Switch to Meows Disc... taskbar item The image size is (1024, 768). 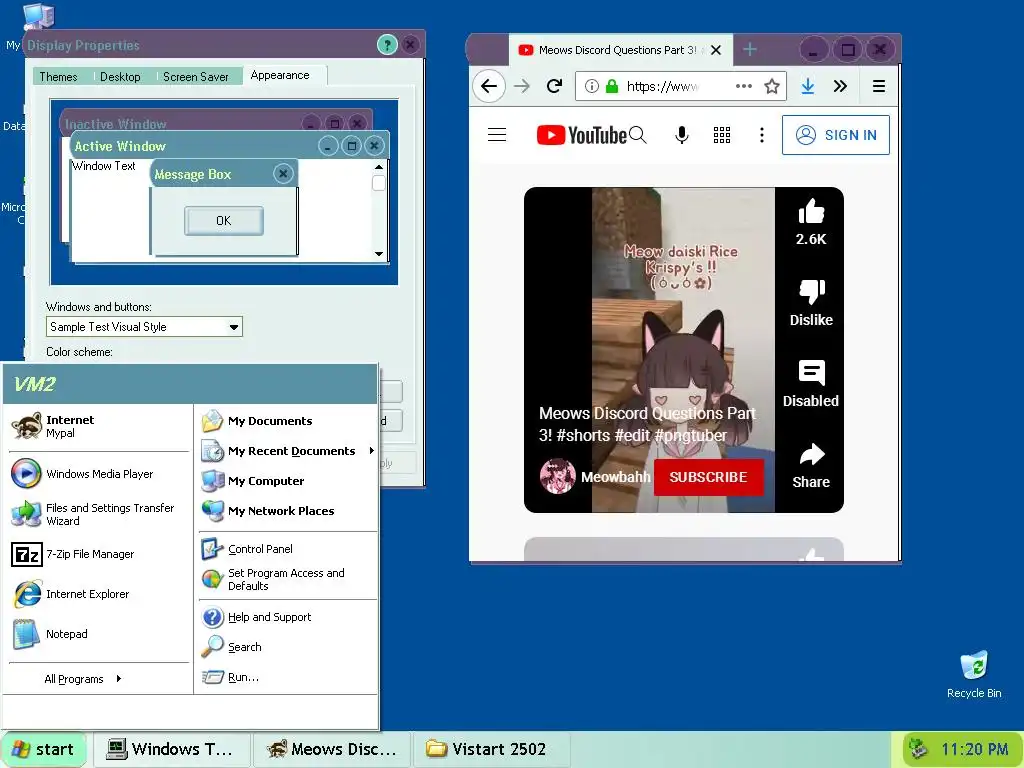pyautogui.click(x=332, y=749)
